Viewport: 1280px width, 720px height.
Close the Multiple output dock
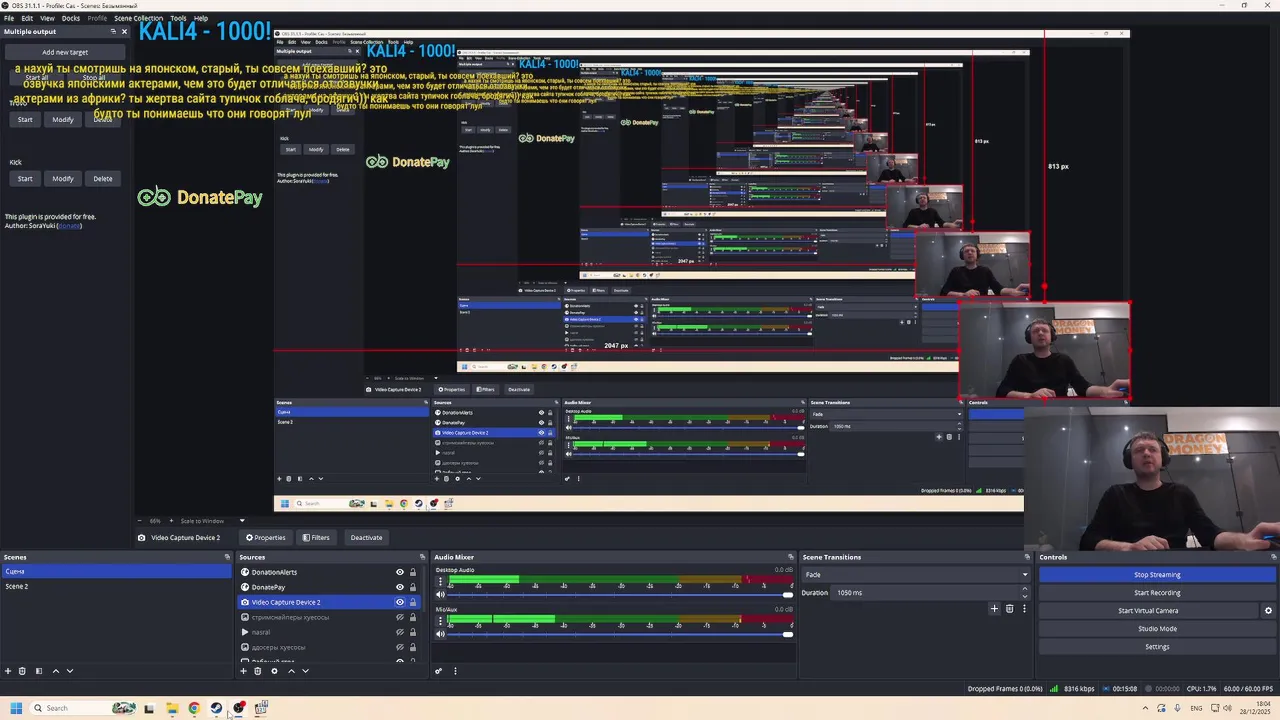(x=124, y=31)
